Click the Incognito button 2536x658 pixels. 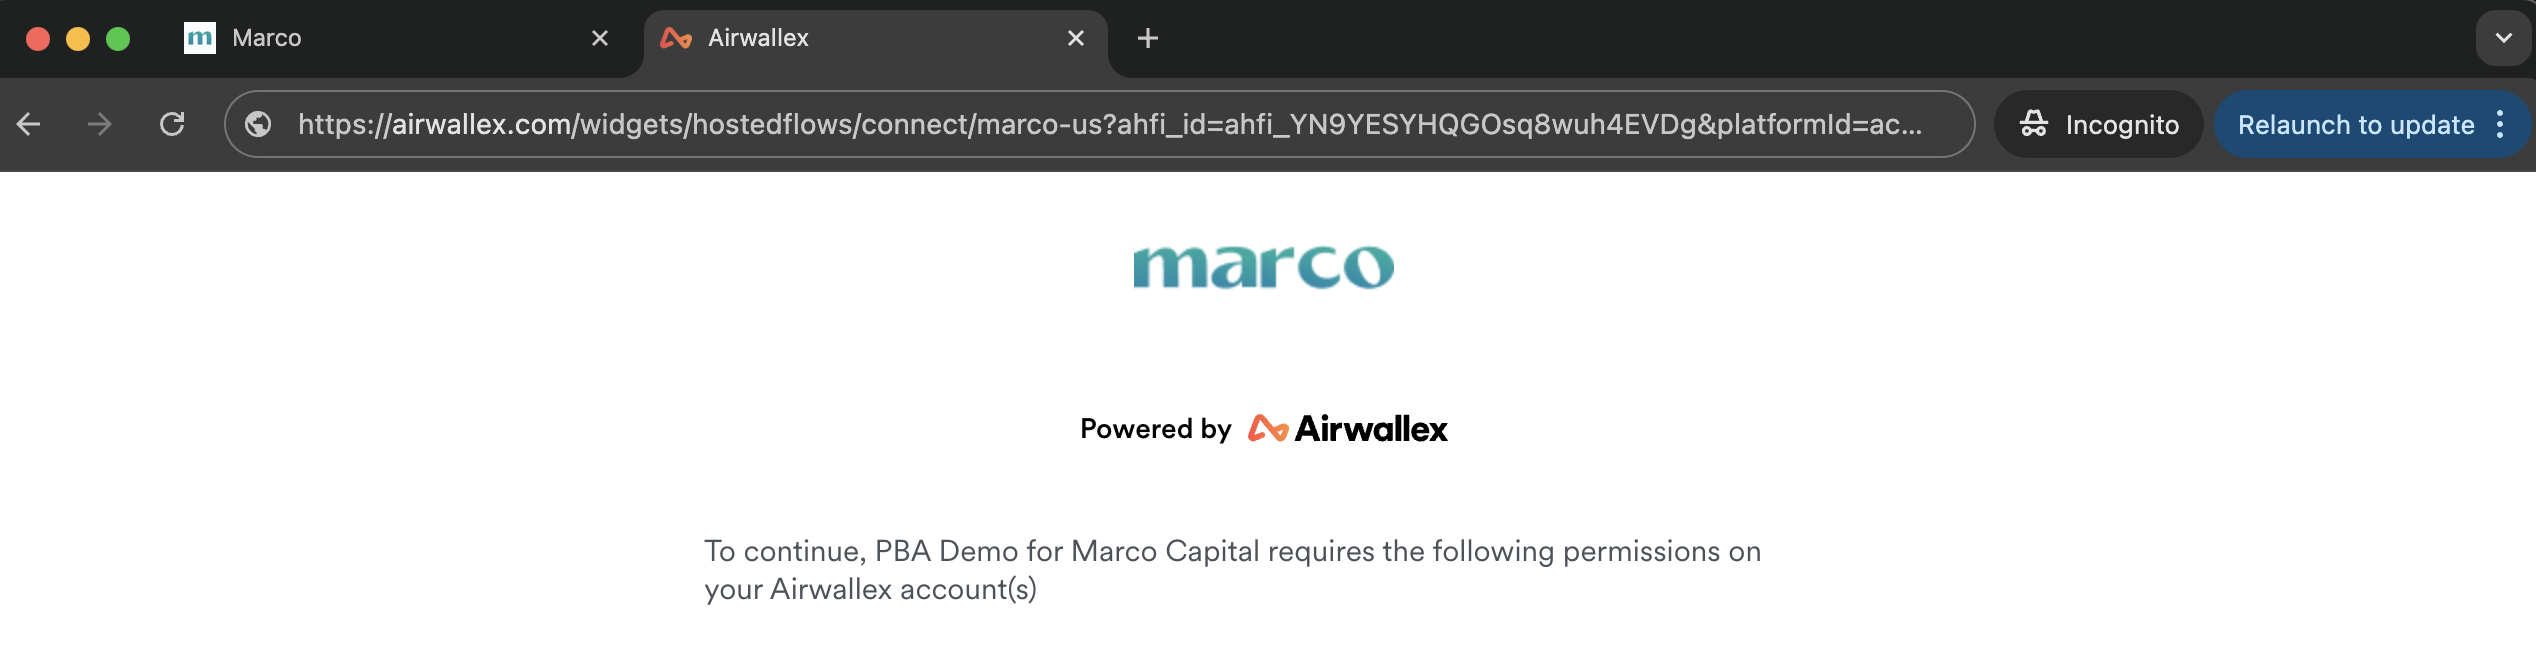[x=2098, y=124]
